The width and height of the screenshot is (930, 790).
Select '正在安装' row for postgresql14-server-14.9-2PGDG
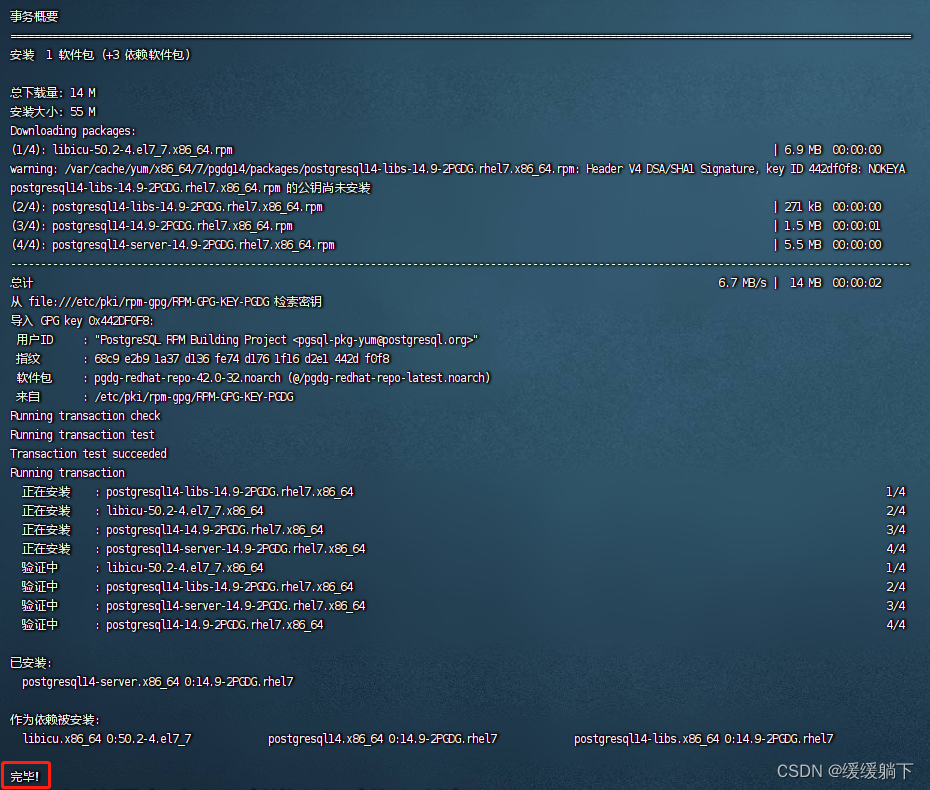[x=464, y=549]
